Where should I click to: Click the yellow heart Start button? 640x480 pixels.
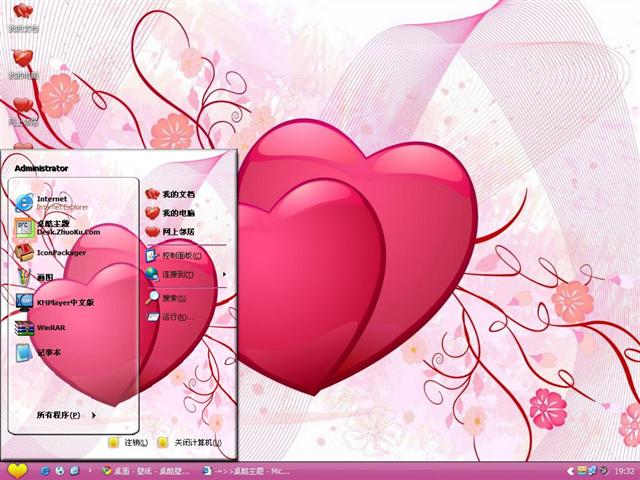[17, 471]
